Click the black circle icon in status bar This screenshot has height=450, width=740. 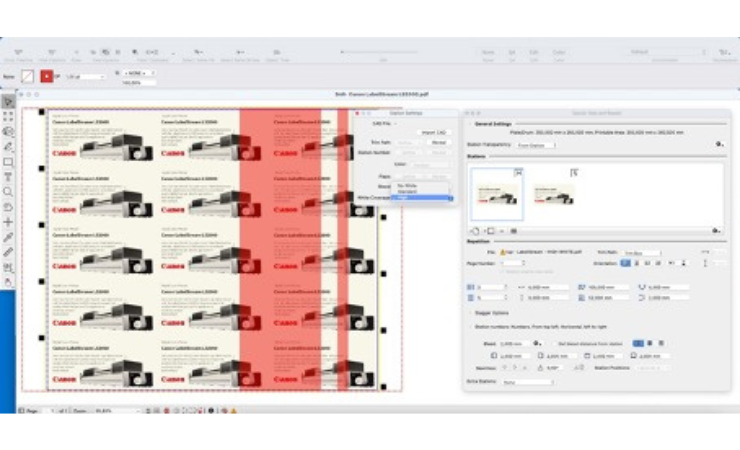coord(211,411)
